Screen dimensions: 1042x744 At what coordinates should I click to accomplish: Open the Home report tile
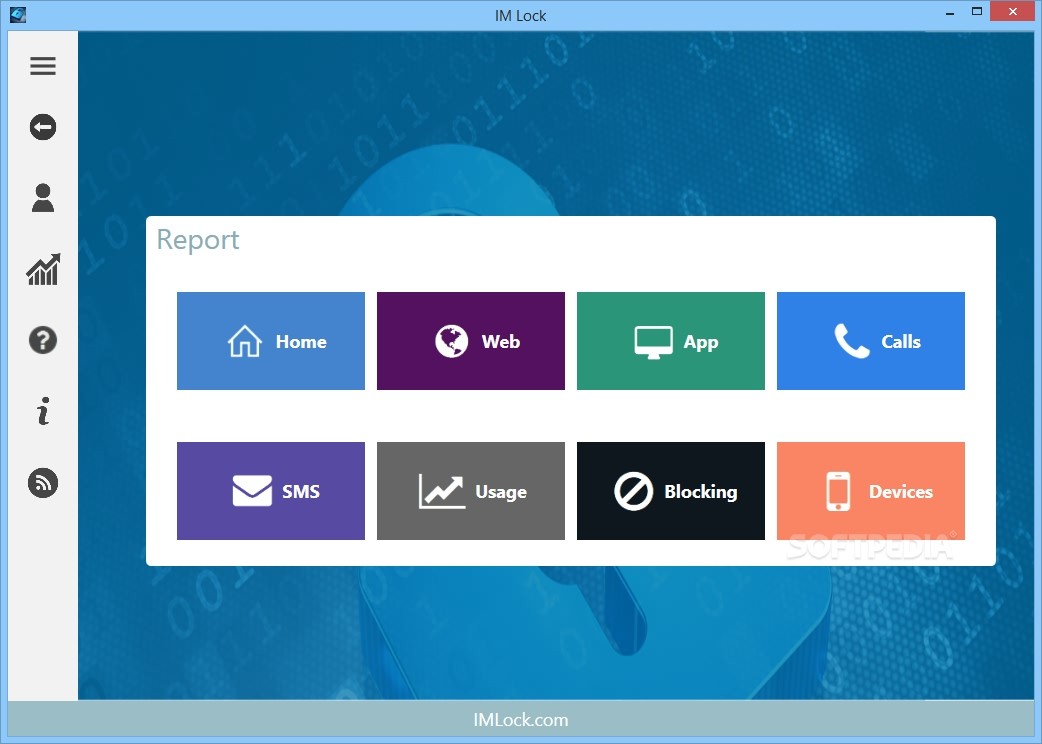point(270,341)
